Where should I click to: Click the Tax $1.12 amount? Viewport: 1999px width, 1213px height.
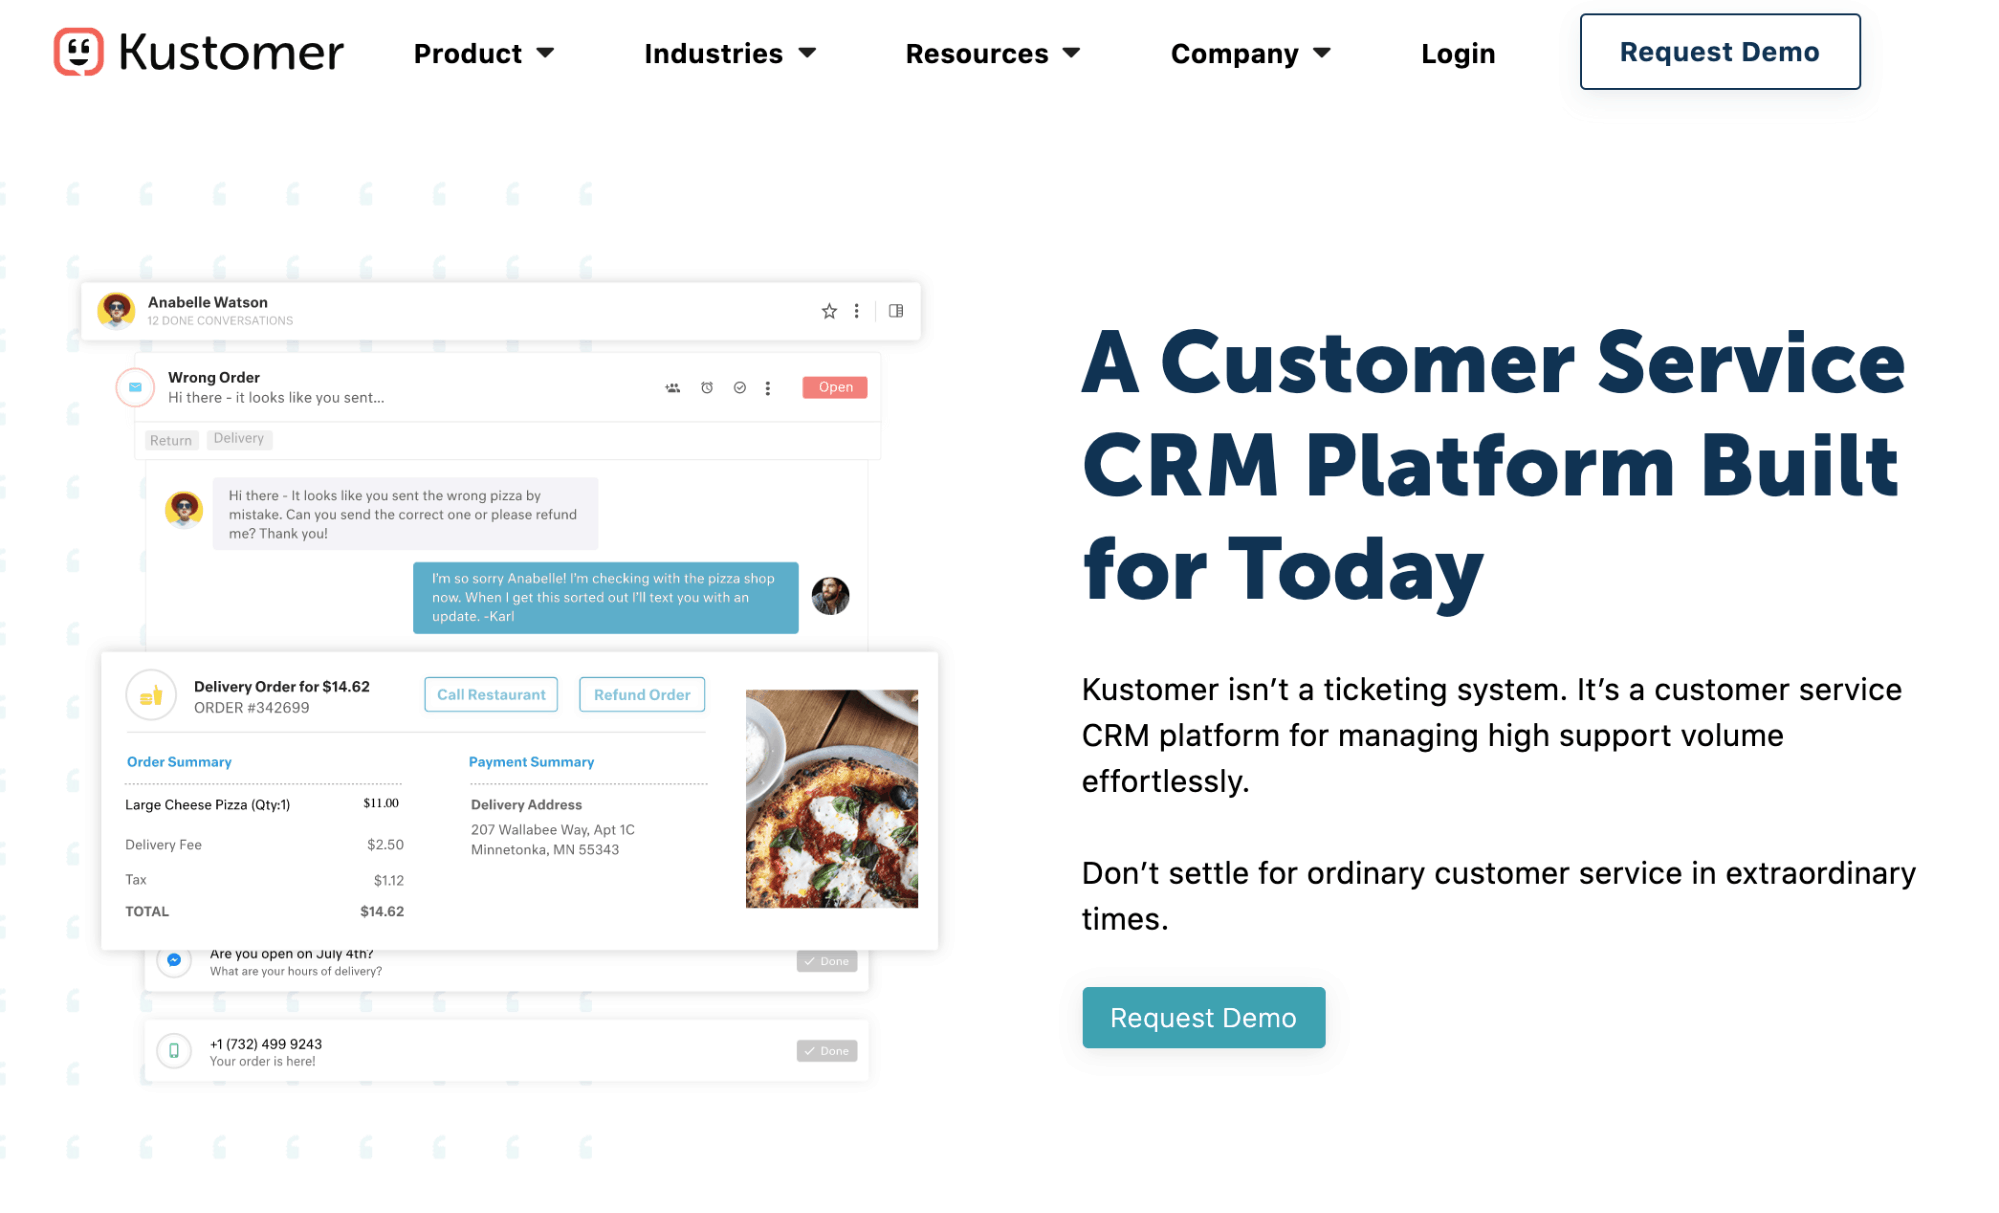tap(389, 881)
